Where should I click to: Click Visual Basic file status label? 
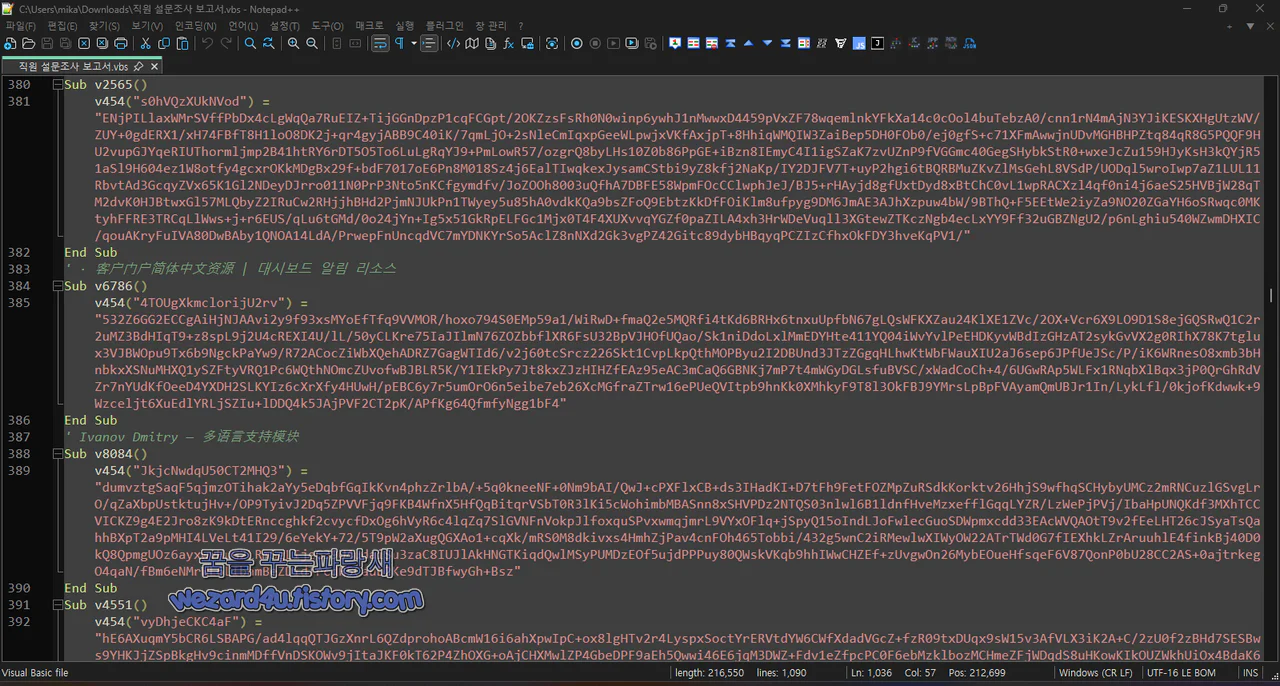tap(35, 673)
